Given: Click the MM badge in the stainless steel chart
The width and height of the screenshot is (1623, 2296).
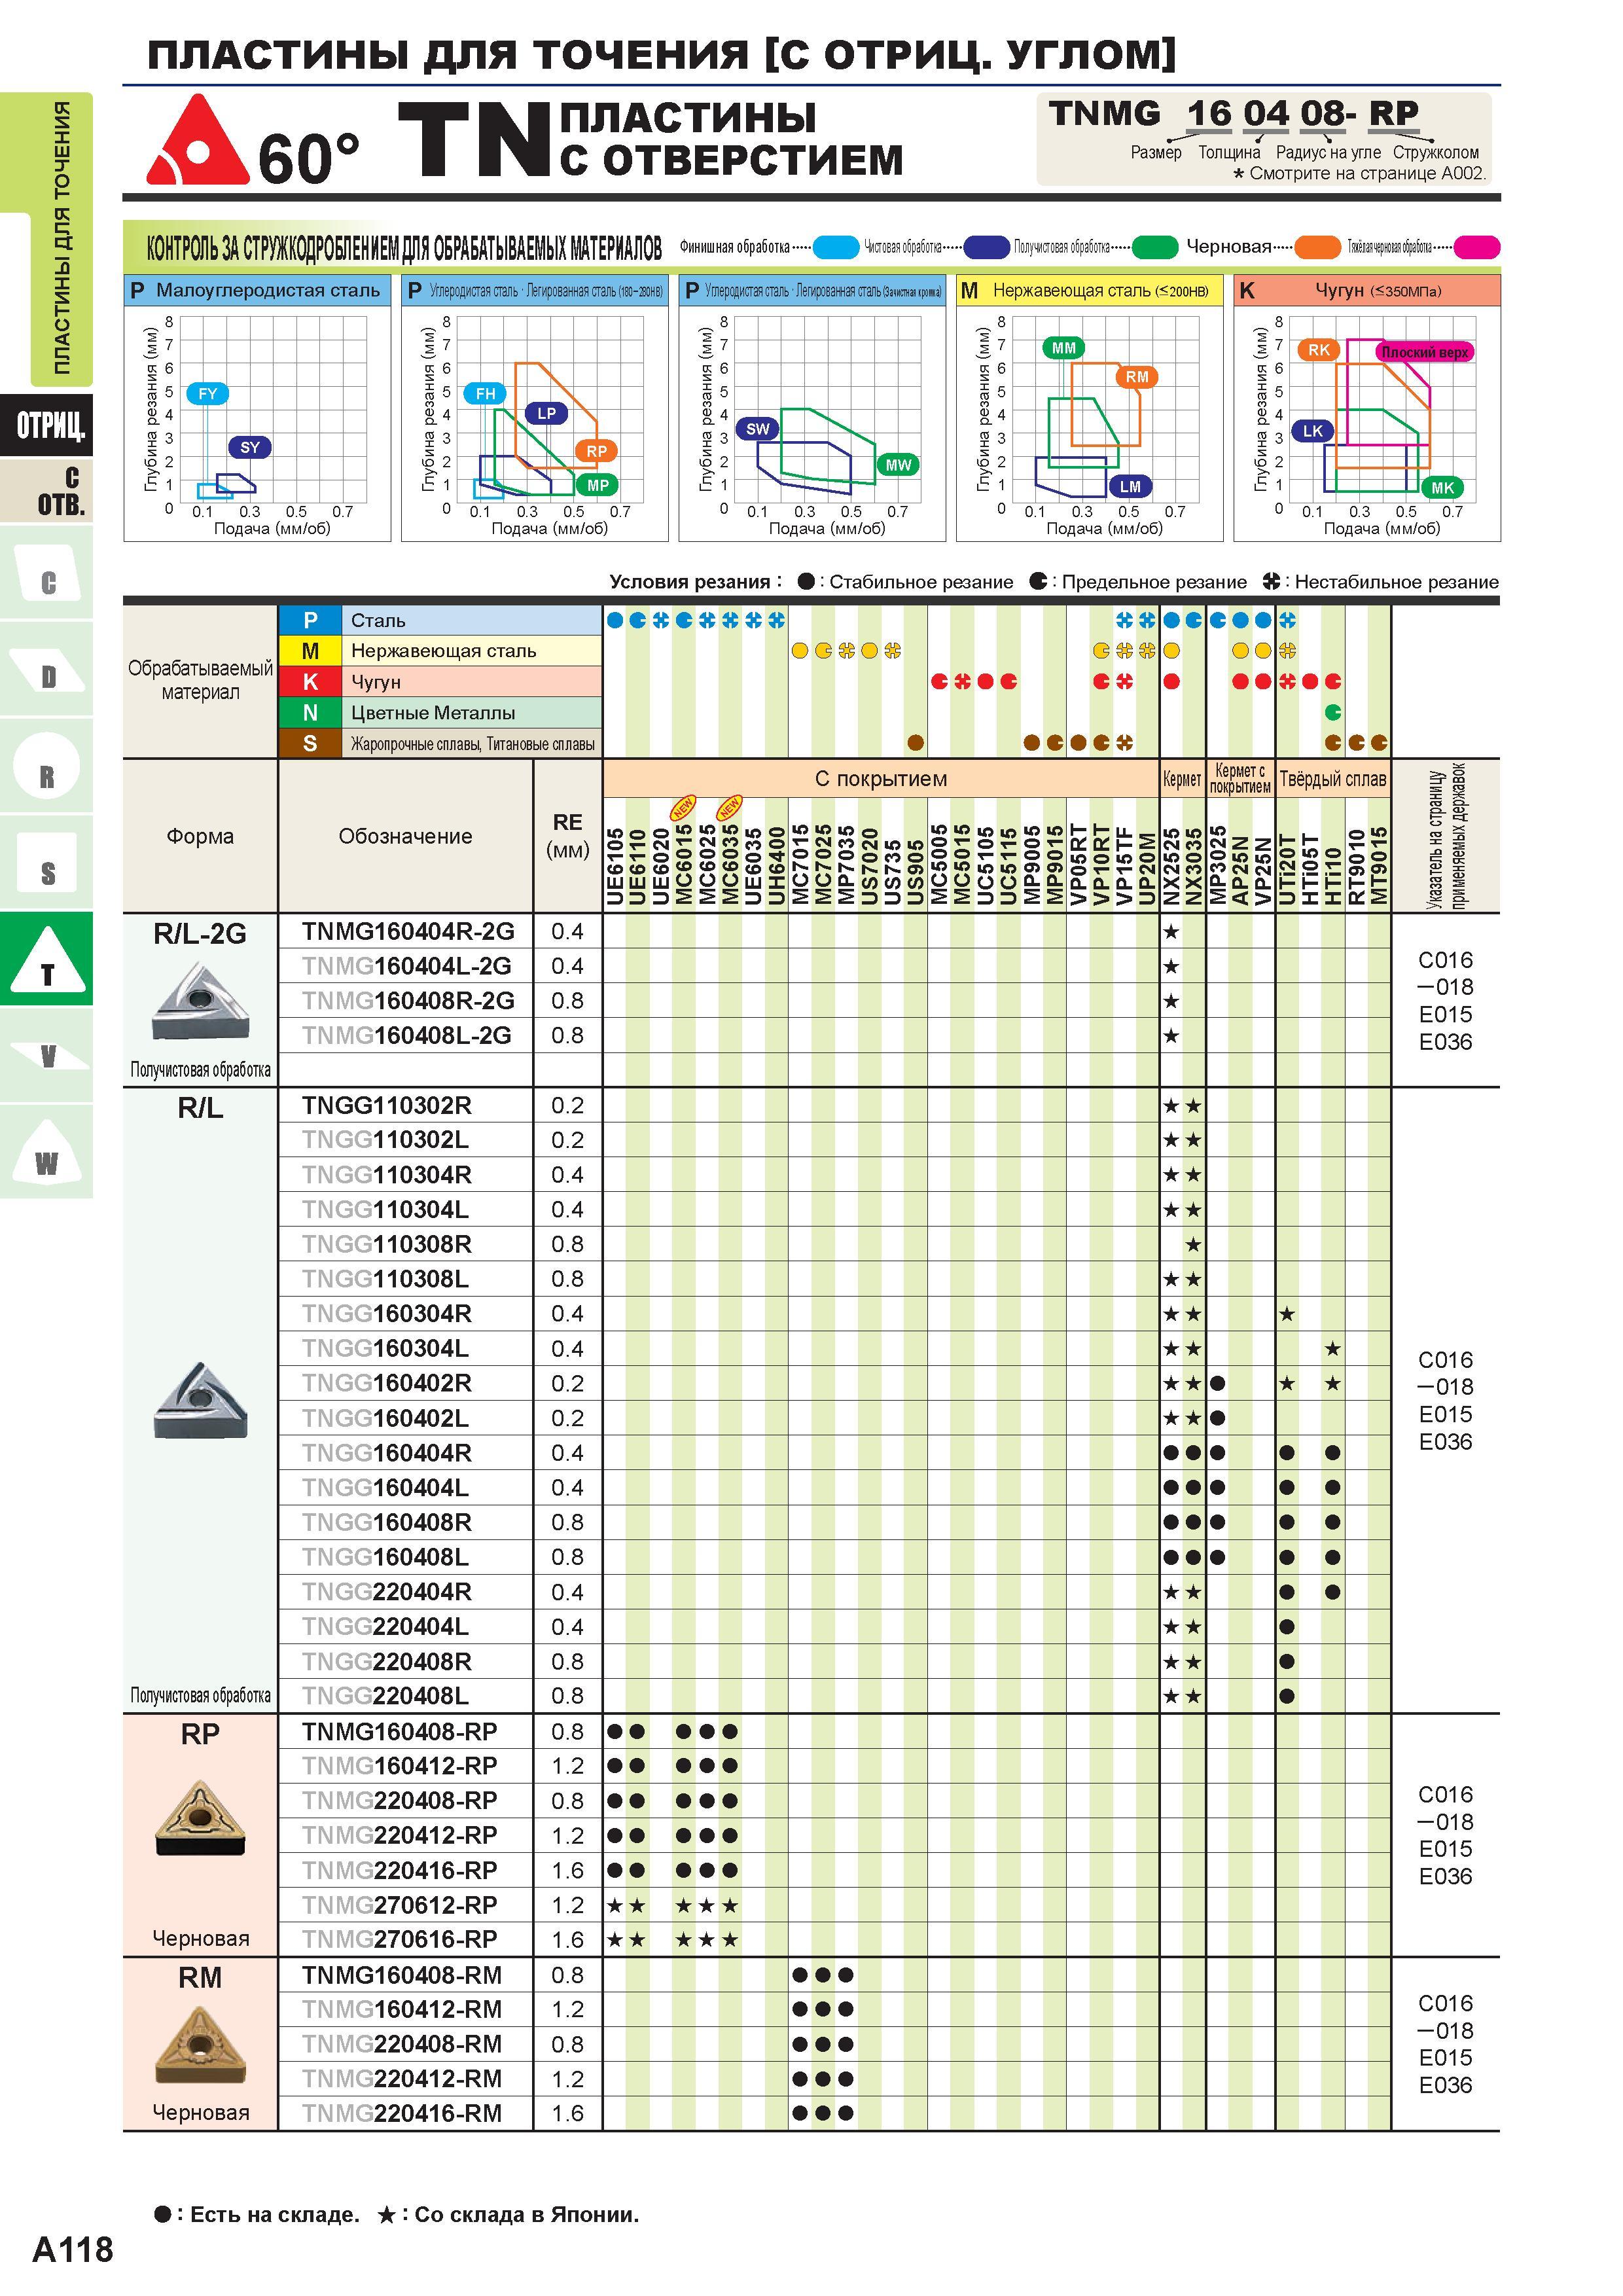Looking at the screenshot, I should click(1064, 348).
